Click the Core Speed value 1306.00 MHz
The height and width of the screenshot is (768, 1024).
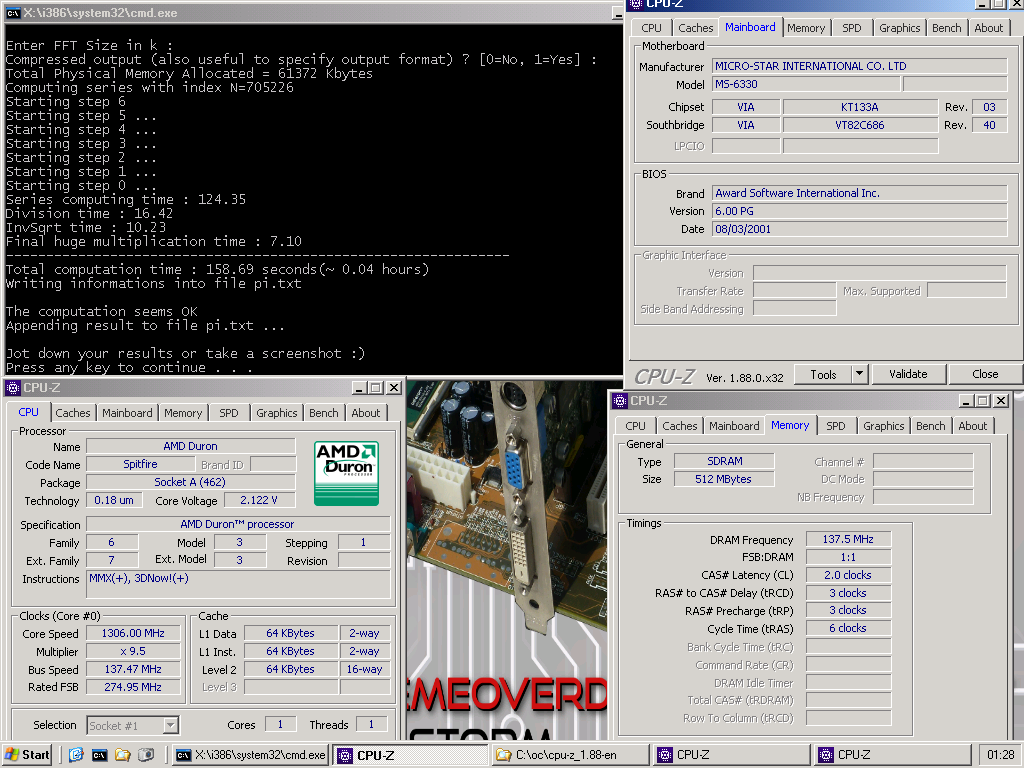pos(133,633)
